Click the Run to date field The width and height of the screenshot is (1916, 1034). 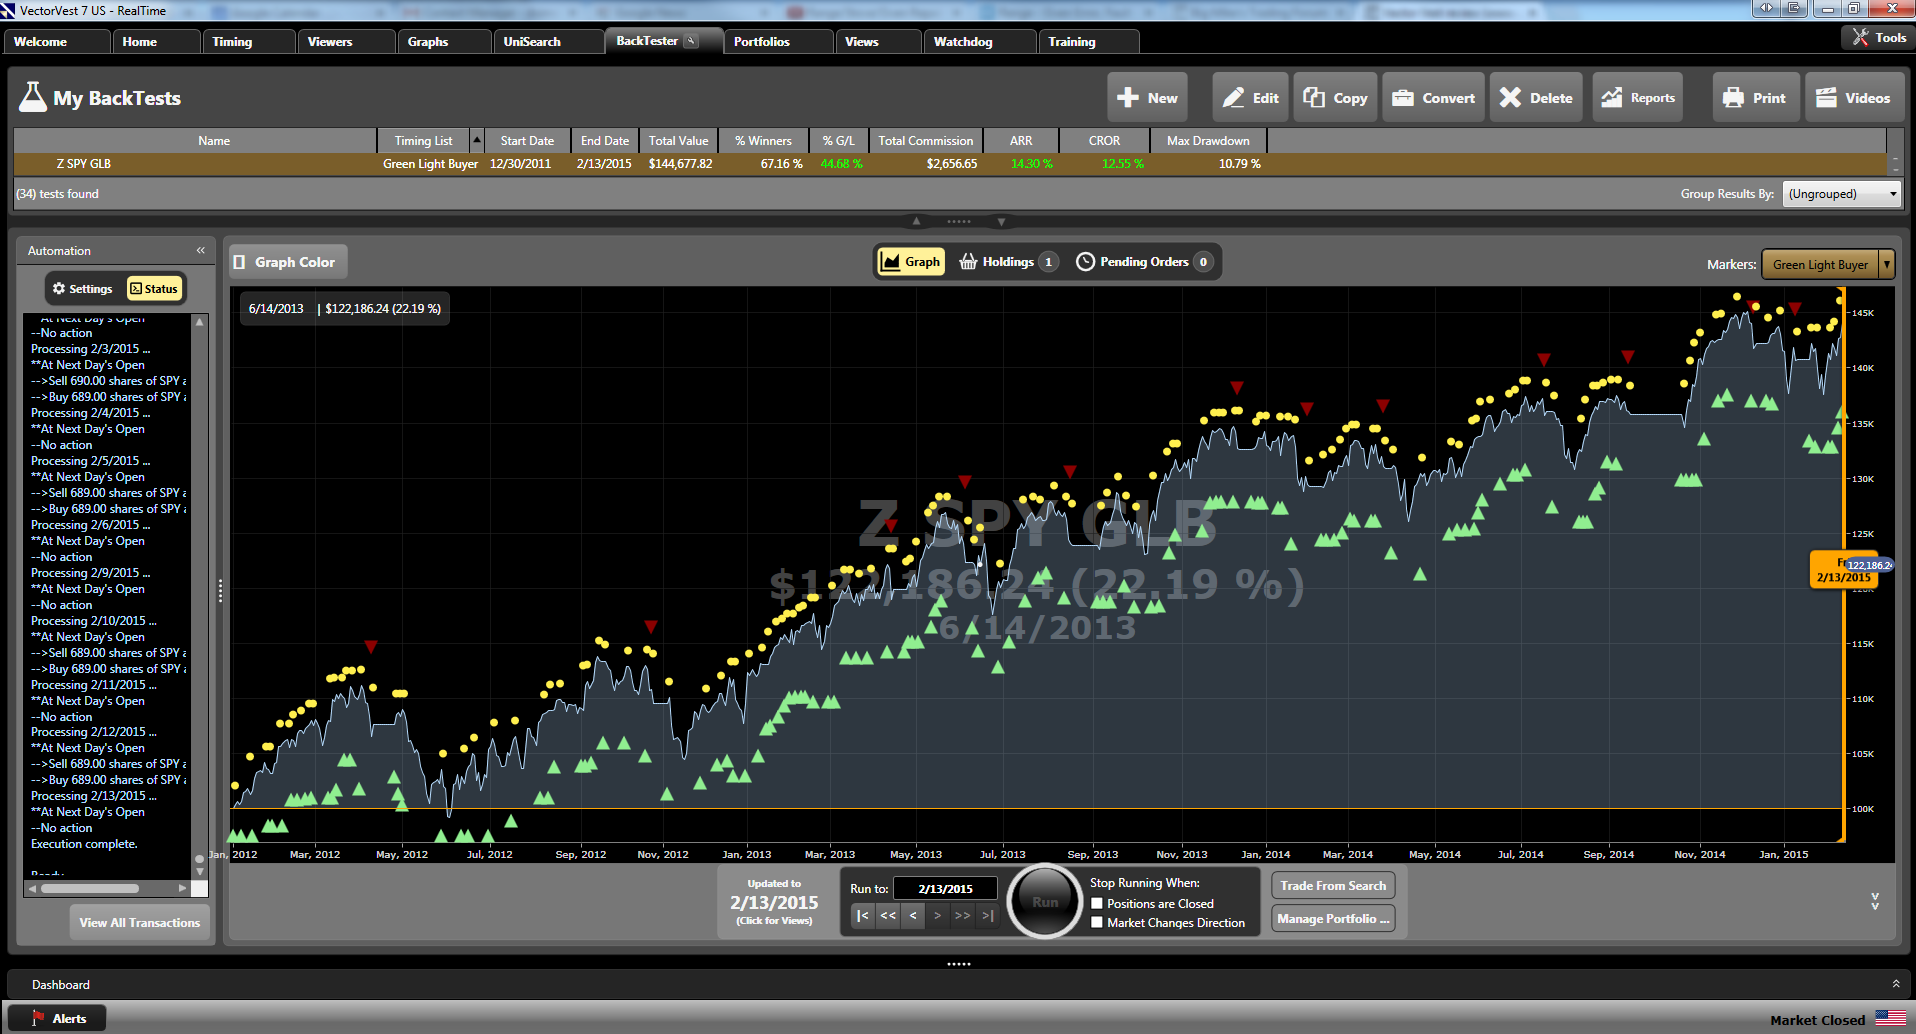pyautogui.click(x=945, y=888)
